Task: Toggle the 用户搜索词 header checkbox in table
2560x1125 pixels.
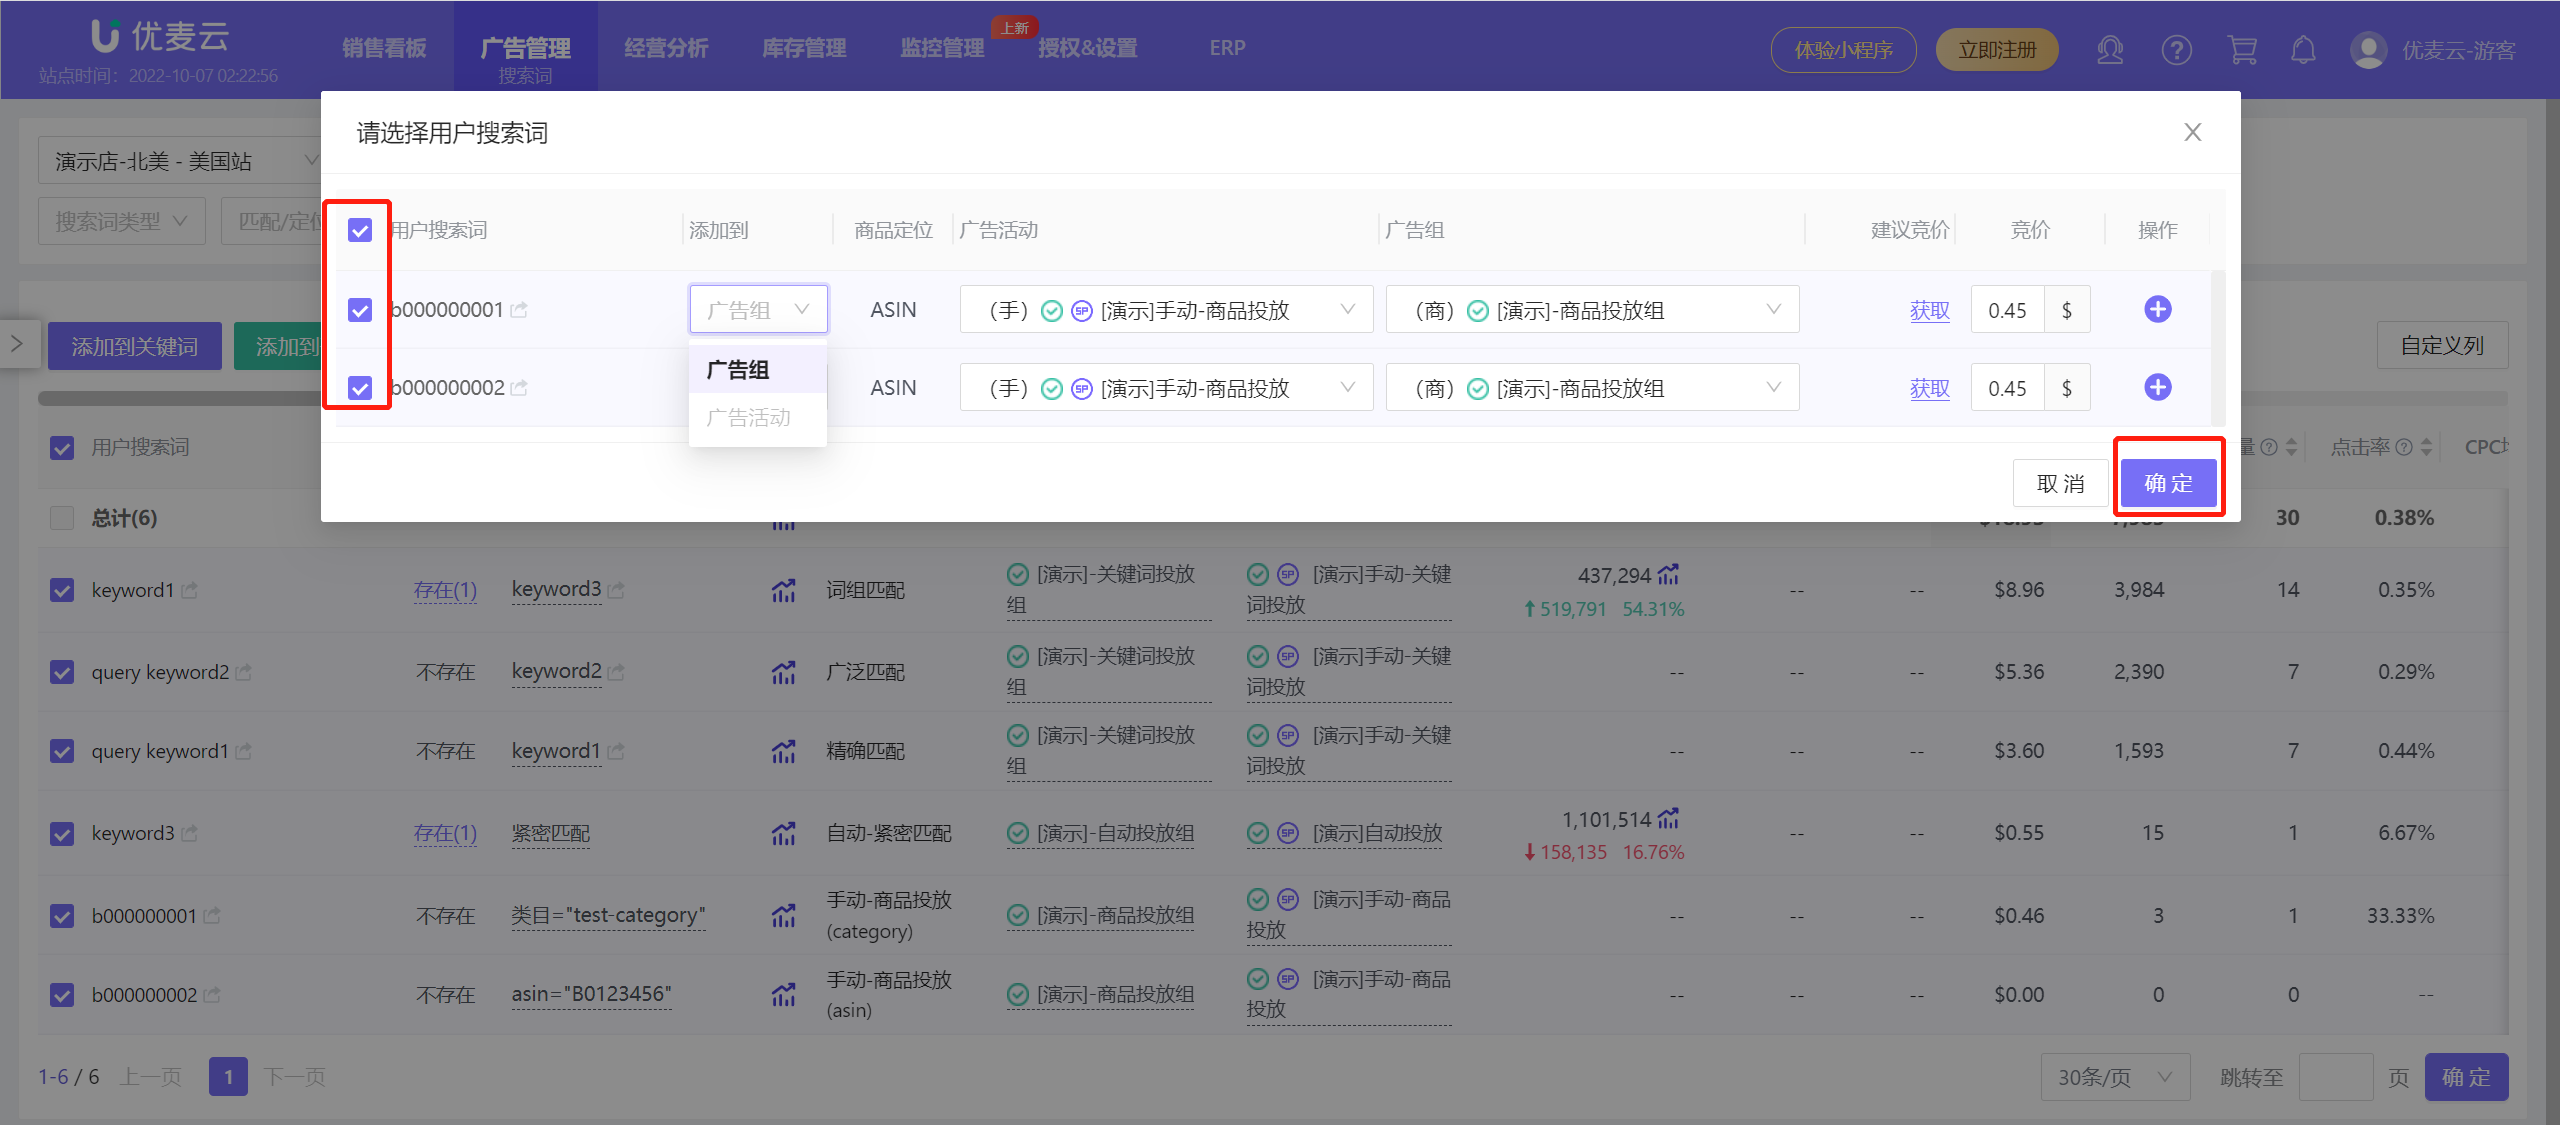Action: pyautogui.click(x=62, y=448)
